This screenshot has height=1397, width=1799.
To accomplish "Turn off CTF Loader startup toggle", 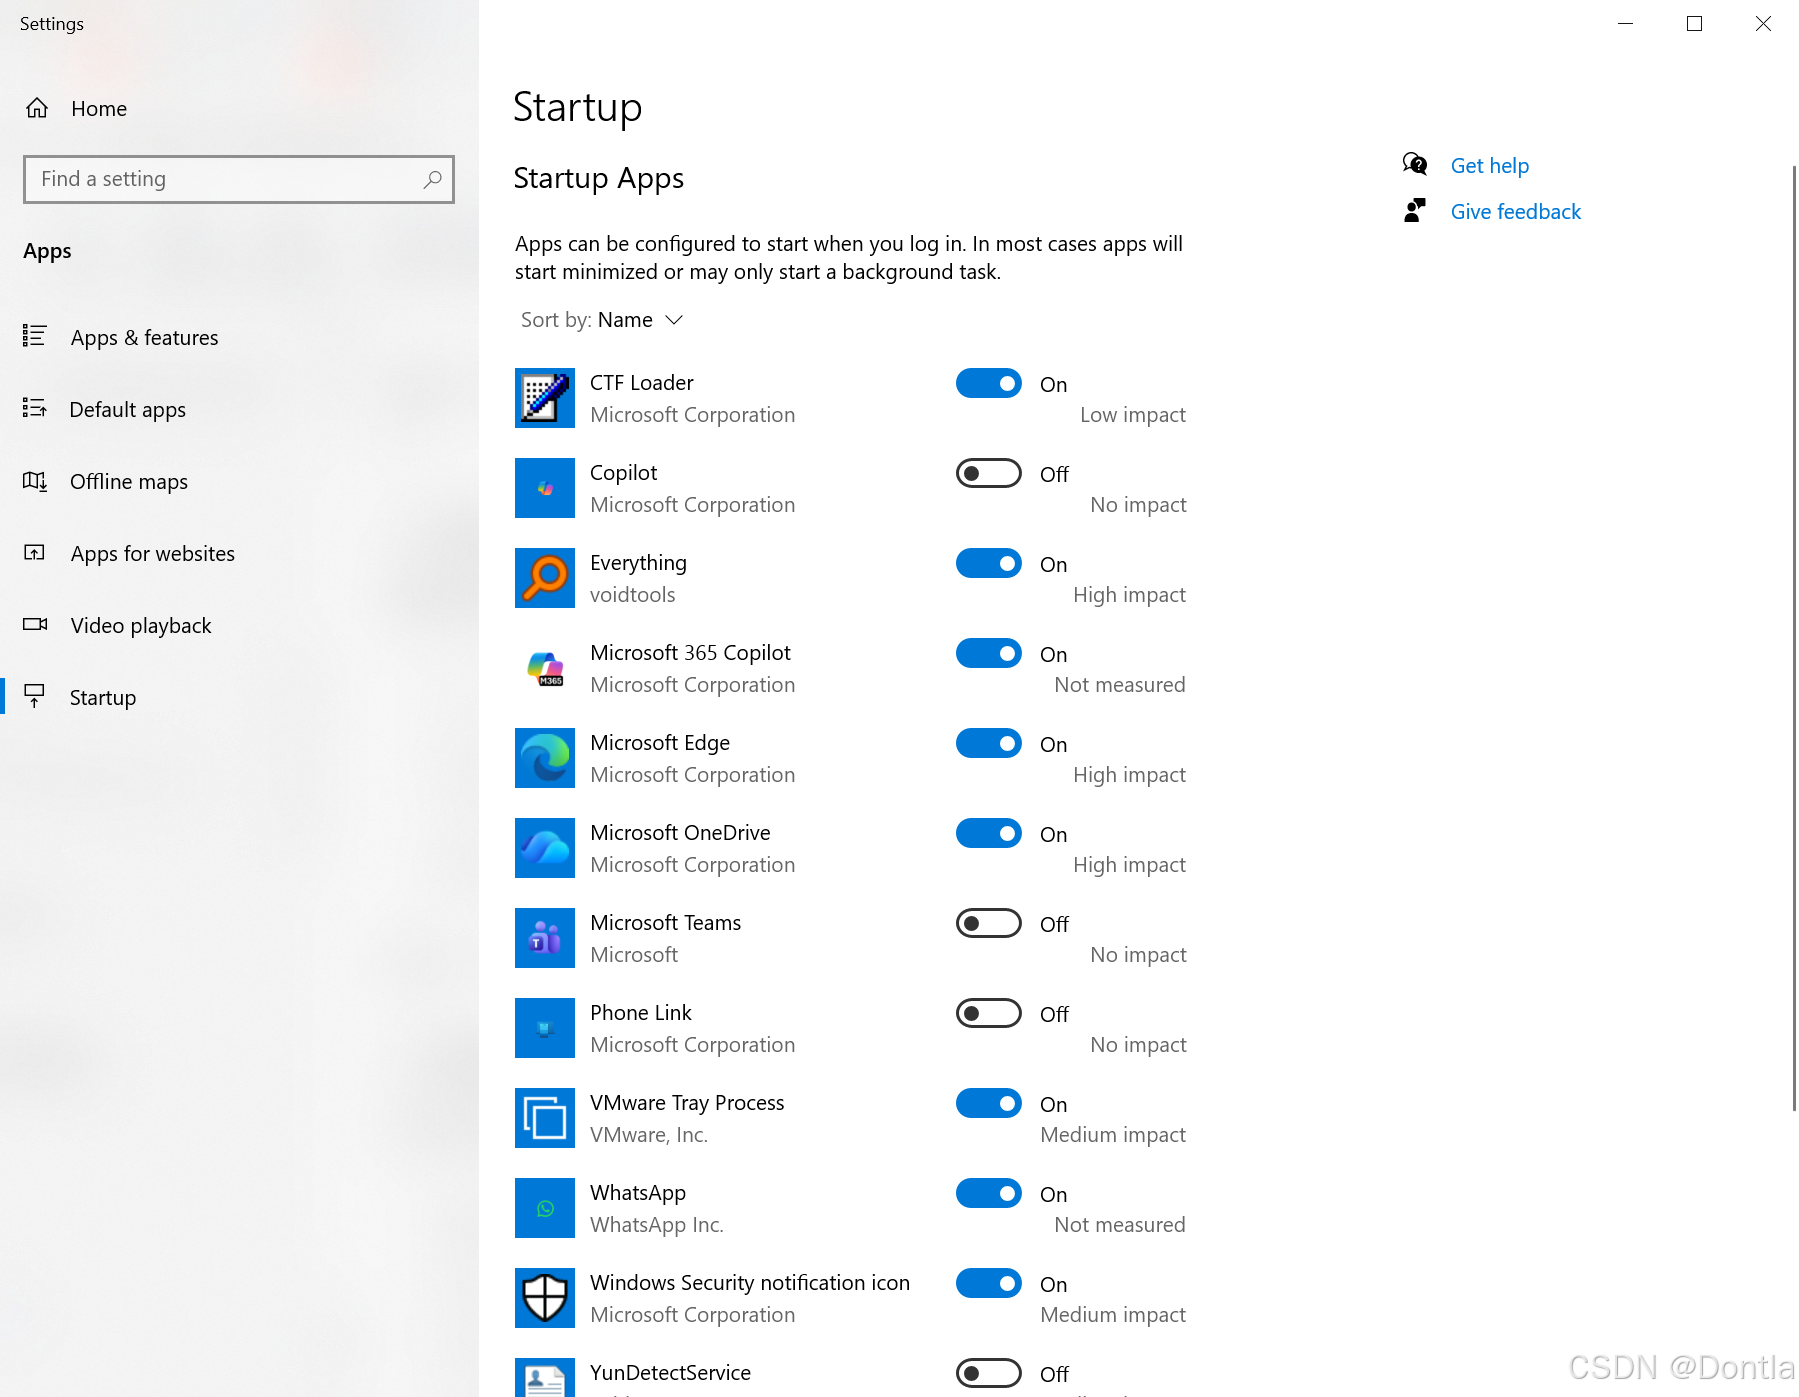I will [989, 383].
